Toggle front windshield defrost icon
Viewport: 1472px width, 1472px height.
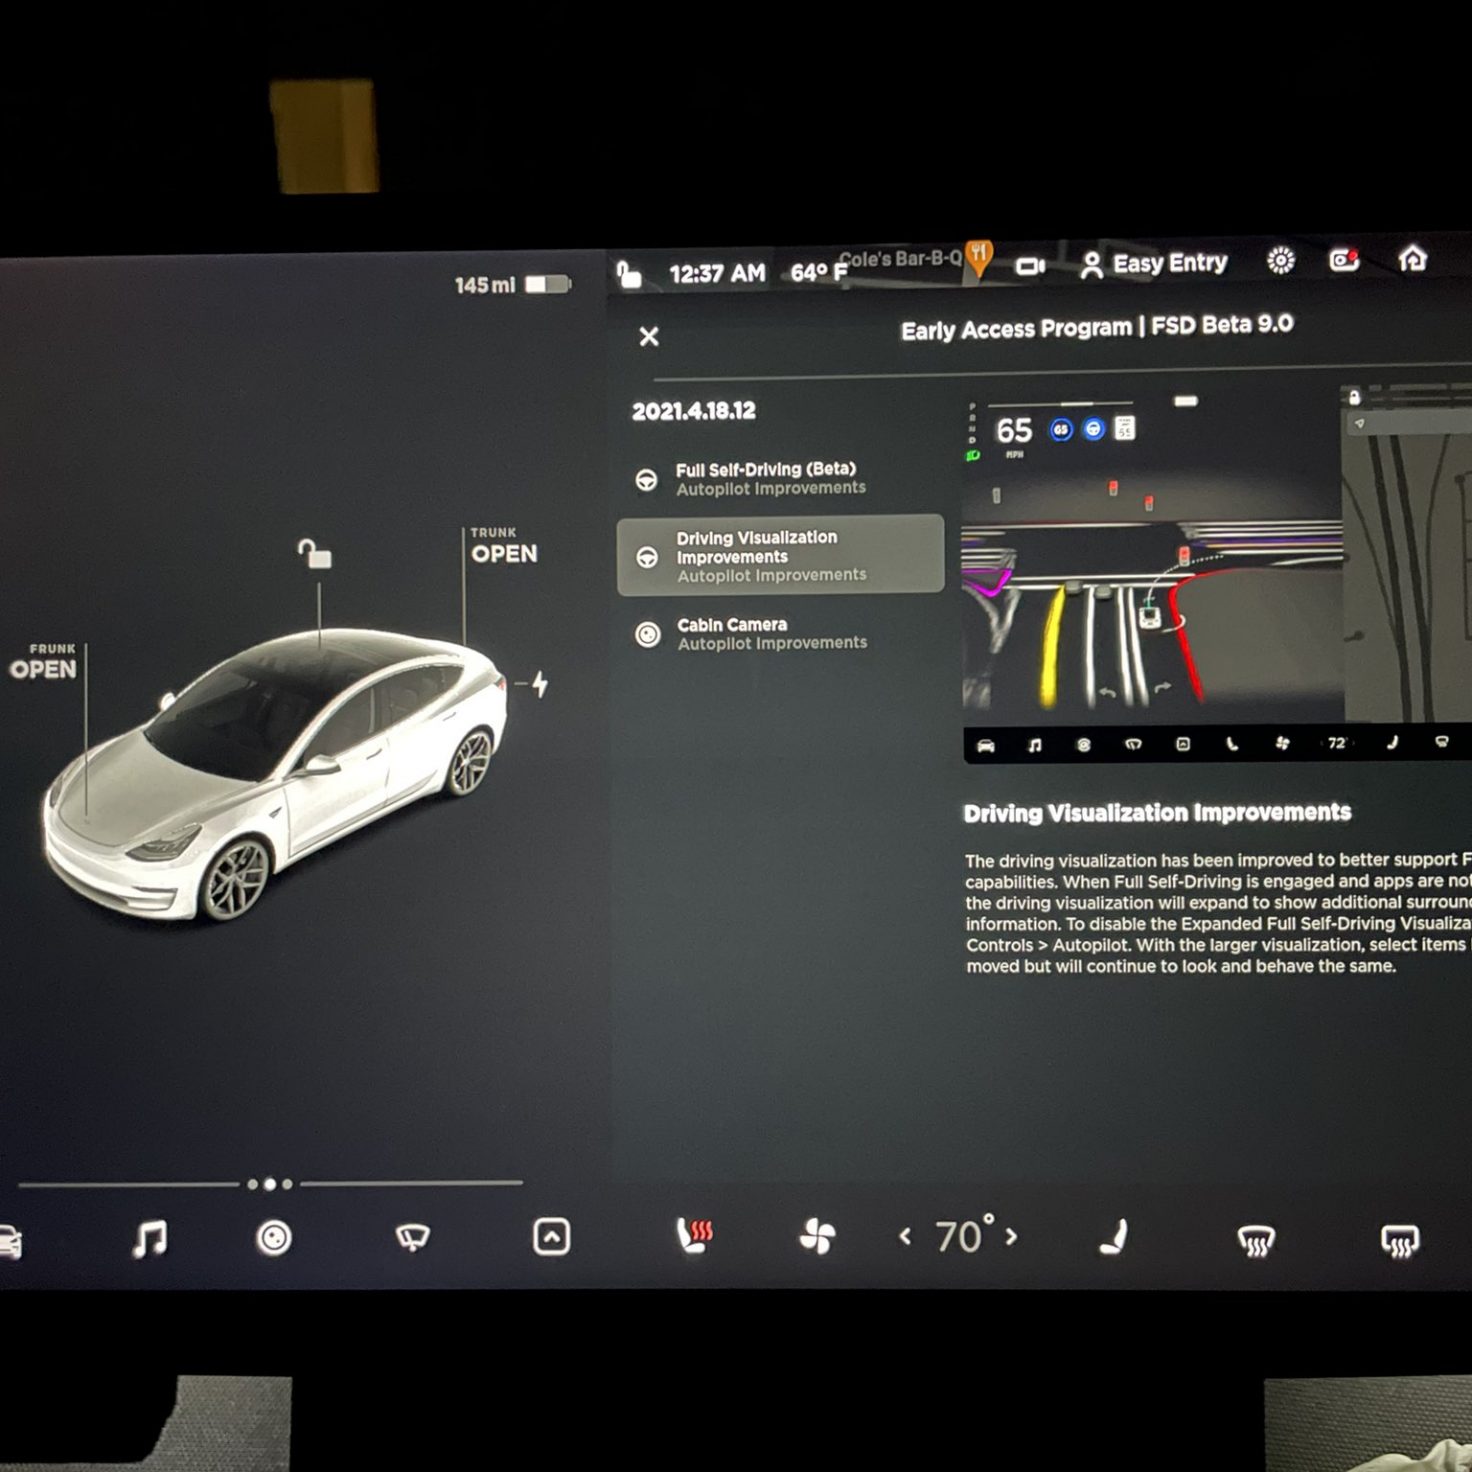point(1256,1241)
